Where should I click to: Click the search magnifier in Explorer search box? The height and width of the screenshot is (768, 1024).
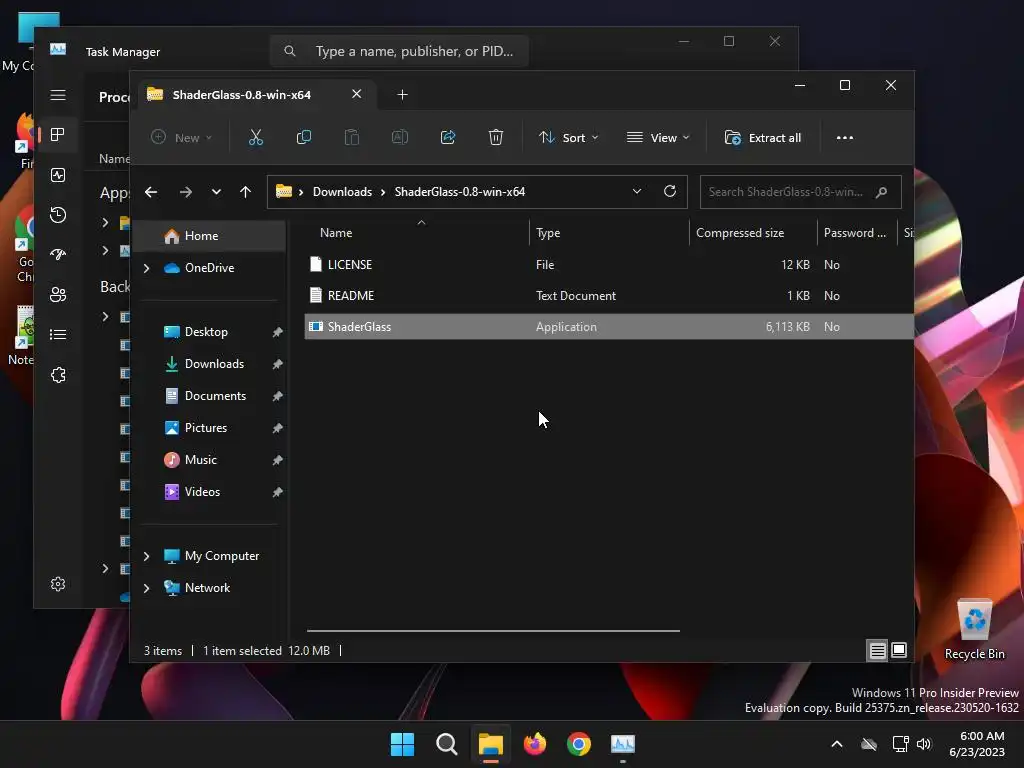coord(881,192)
